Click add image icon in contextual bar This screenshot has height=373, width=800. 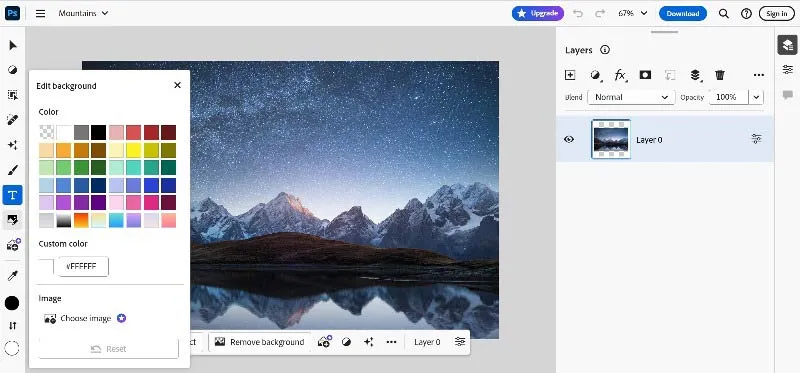pos(324,342)
